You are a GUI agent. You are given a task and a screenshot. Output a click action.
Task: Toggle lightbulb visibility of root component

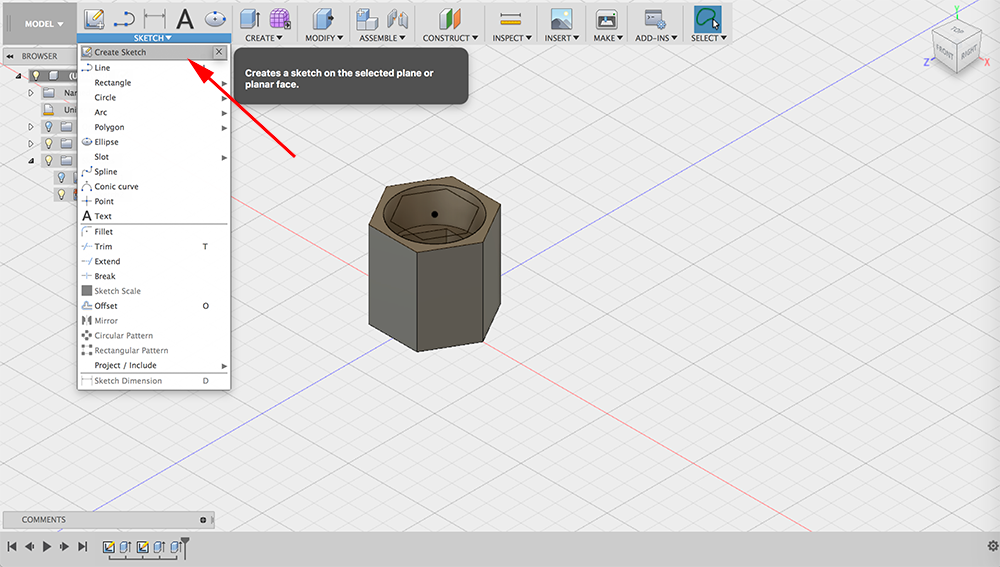[x=36, y=76]
